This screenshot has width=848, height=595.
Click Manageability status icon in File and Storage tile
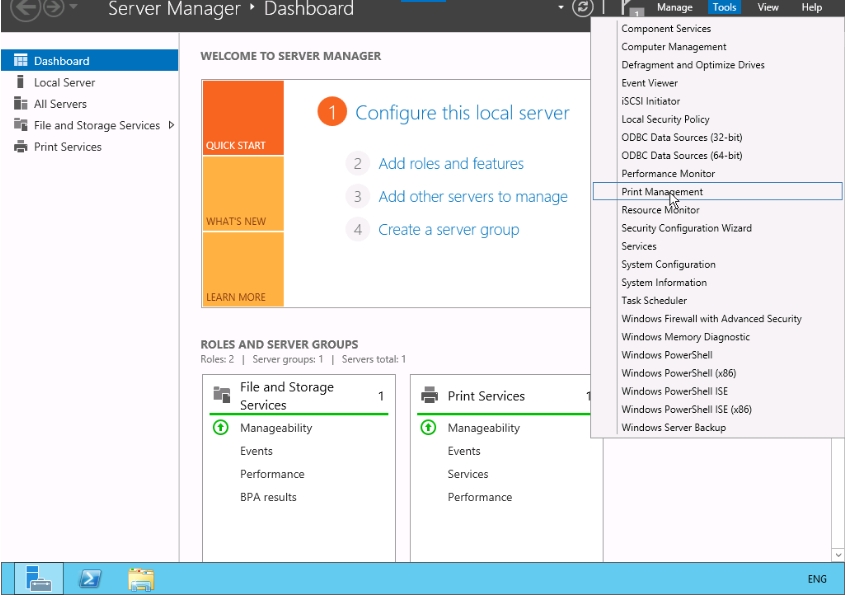click(x=221, y=427)
